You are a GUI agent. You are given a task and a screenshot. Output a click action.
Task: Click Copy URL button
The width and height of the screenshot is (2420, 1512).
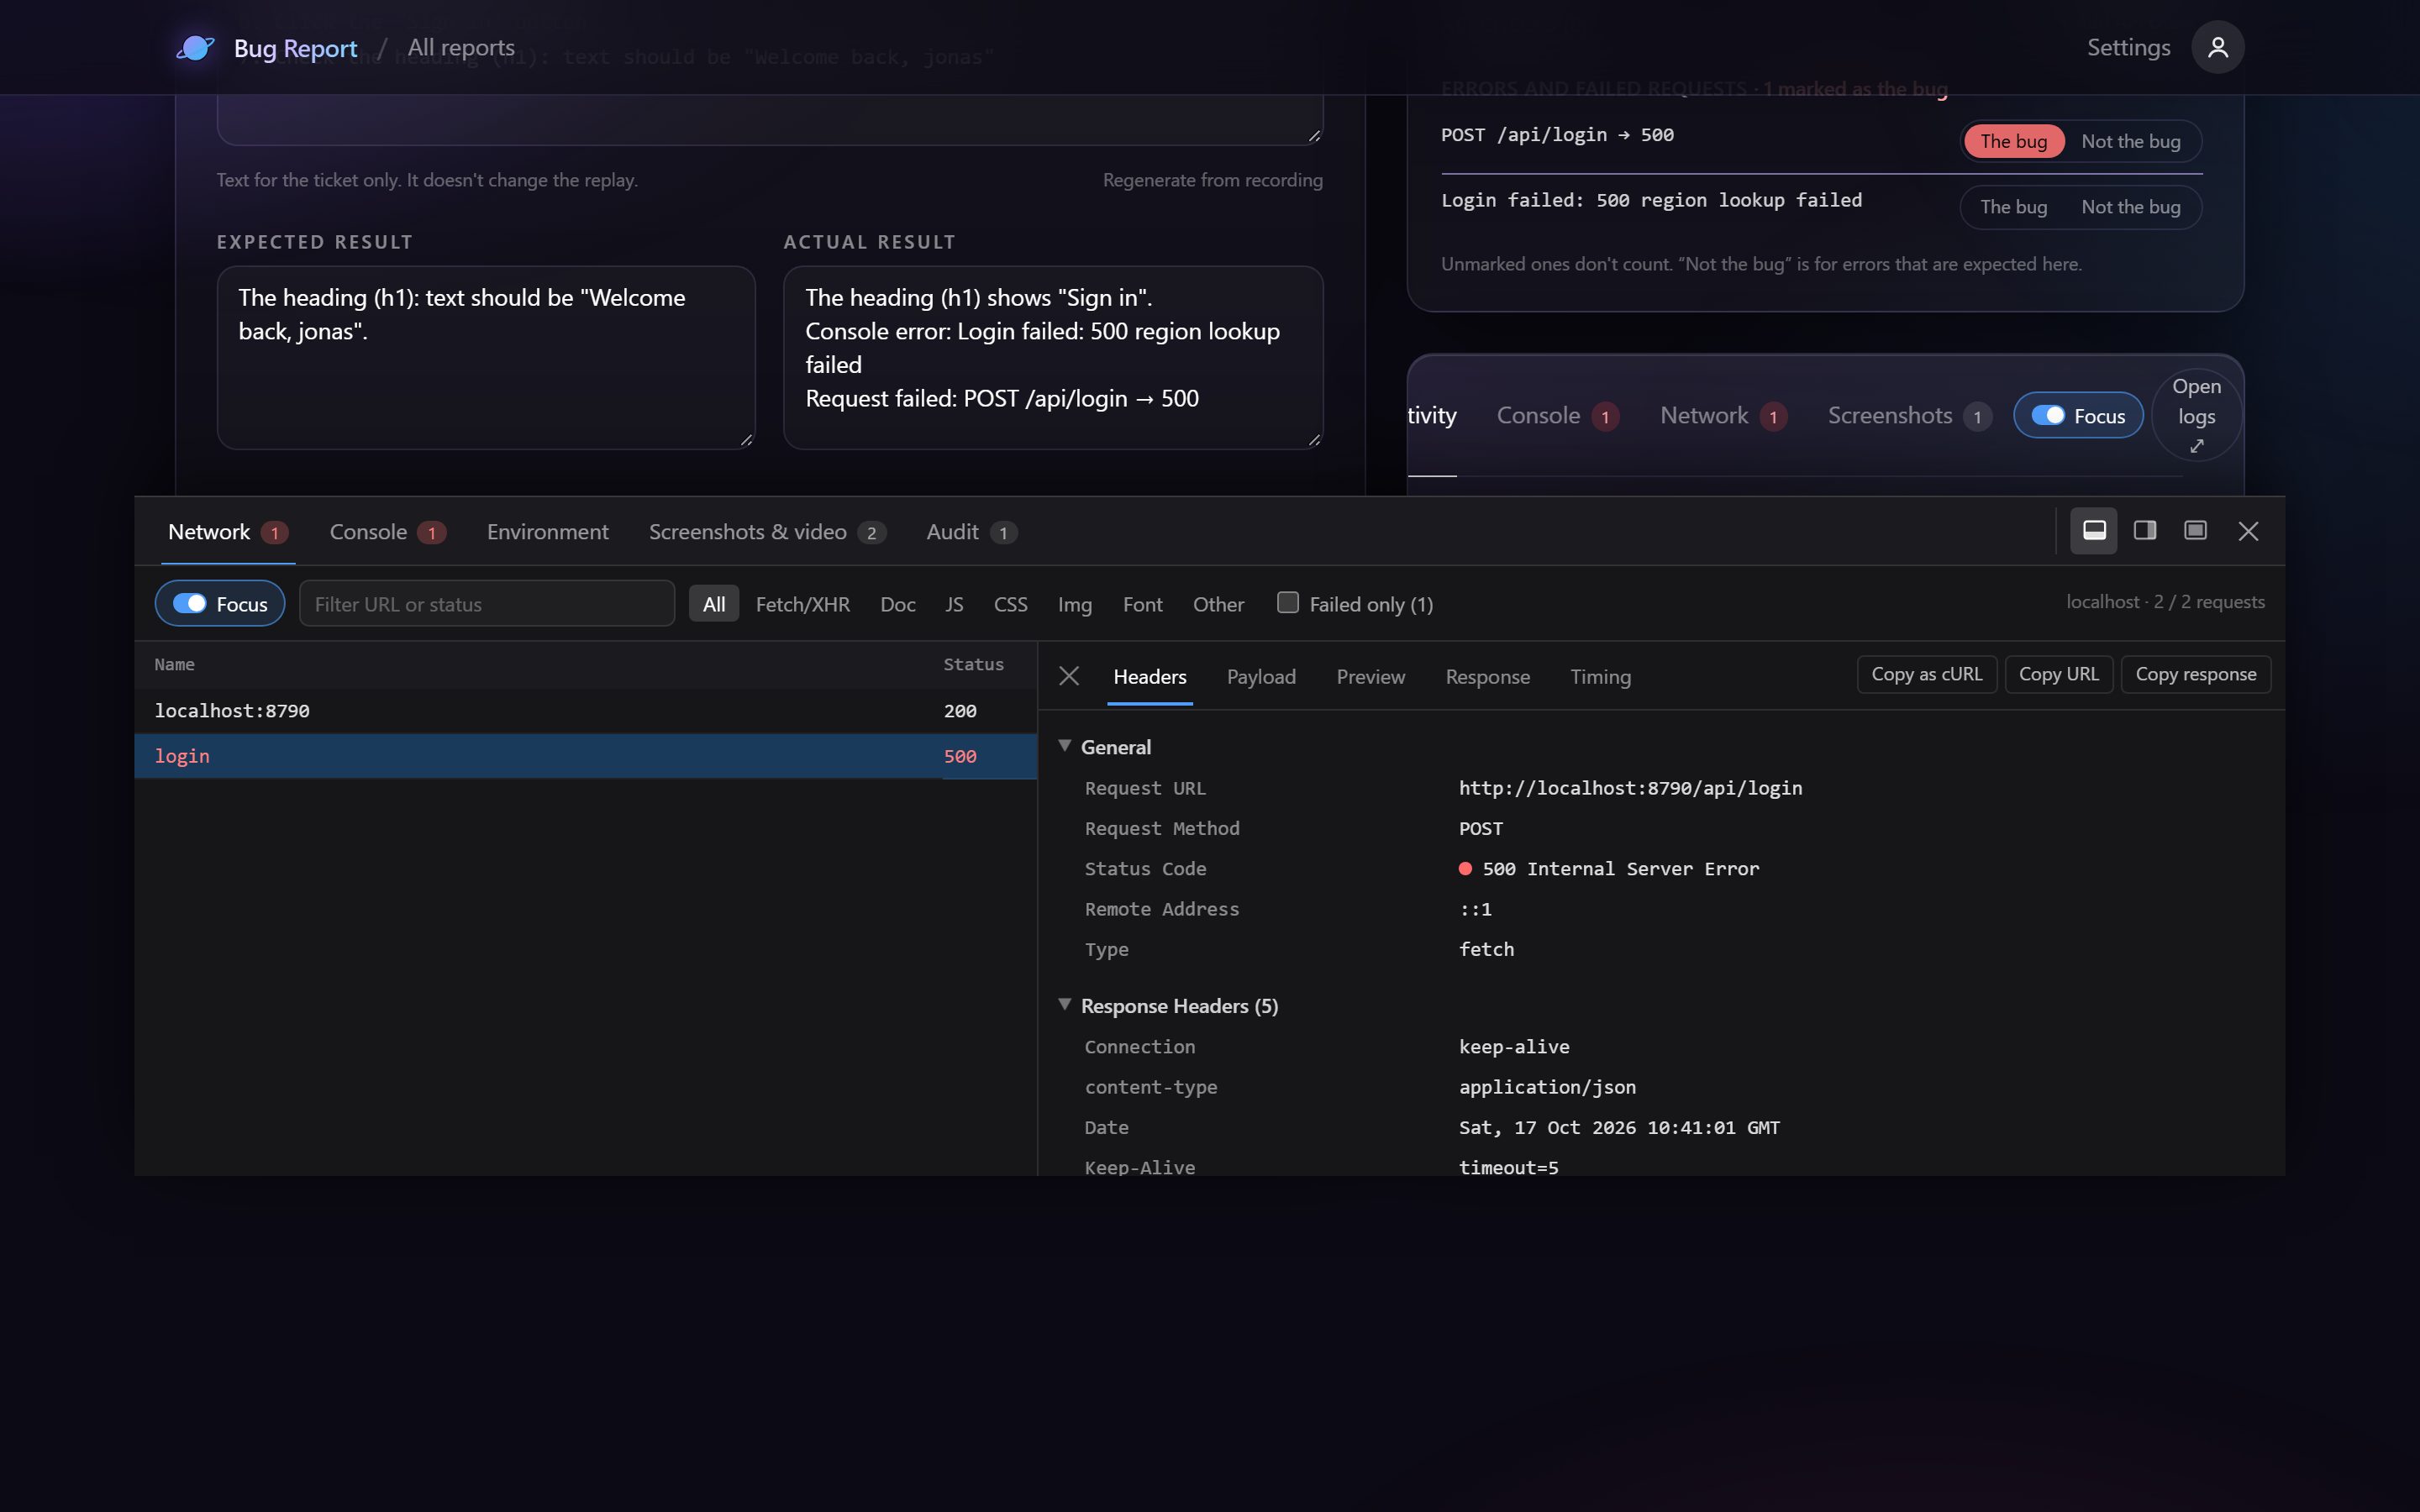coord(2058,674)
